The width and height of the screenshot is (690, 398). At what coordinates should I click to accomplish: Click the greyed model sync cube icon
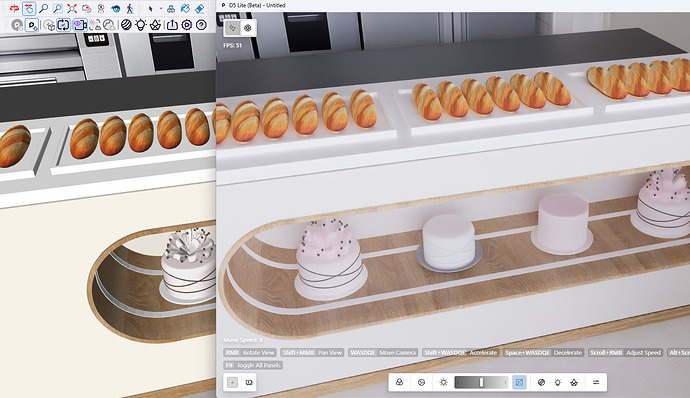pos(49,25)
